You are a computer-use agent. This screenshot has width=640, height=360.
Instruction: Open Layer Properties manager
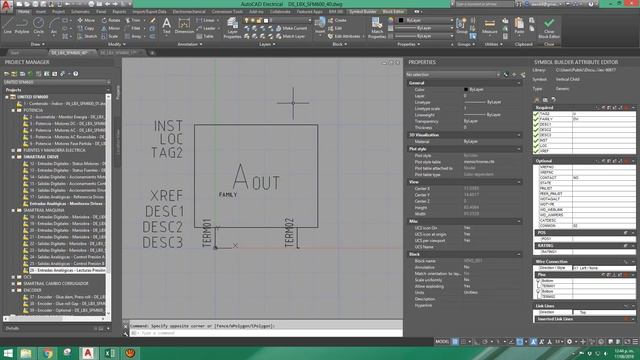click(x=232, y=28)
